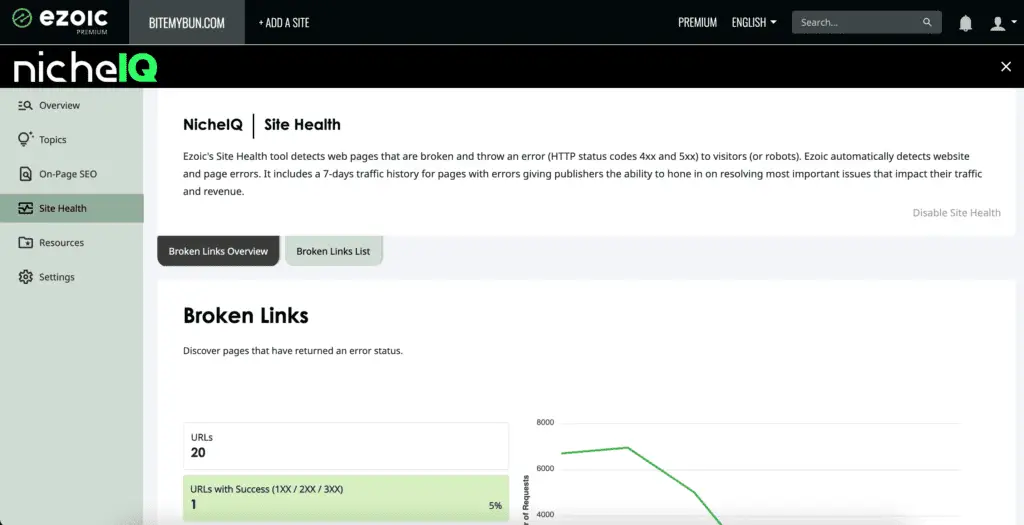Click the 5% success percentage value
Screen dimensions: 1024x525
495,505
